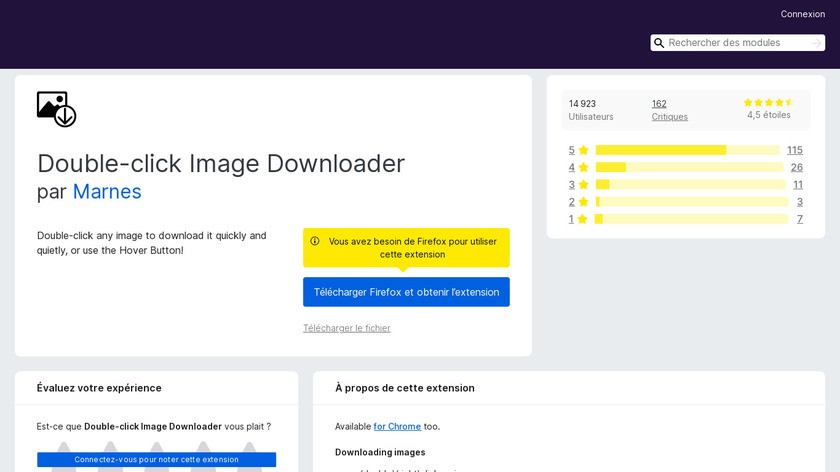Open the 11 three-star reviews count
The height and width of the screenshot is (472, 840).
coord(798,184)
